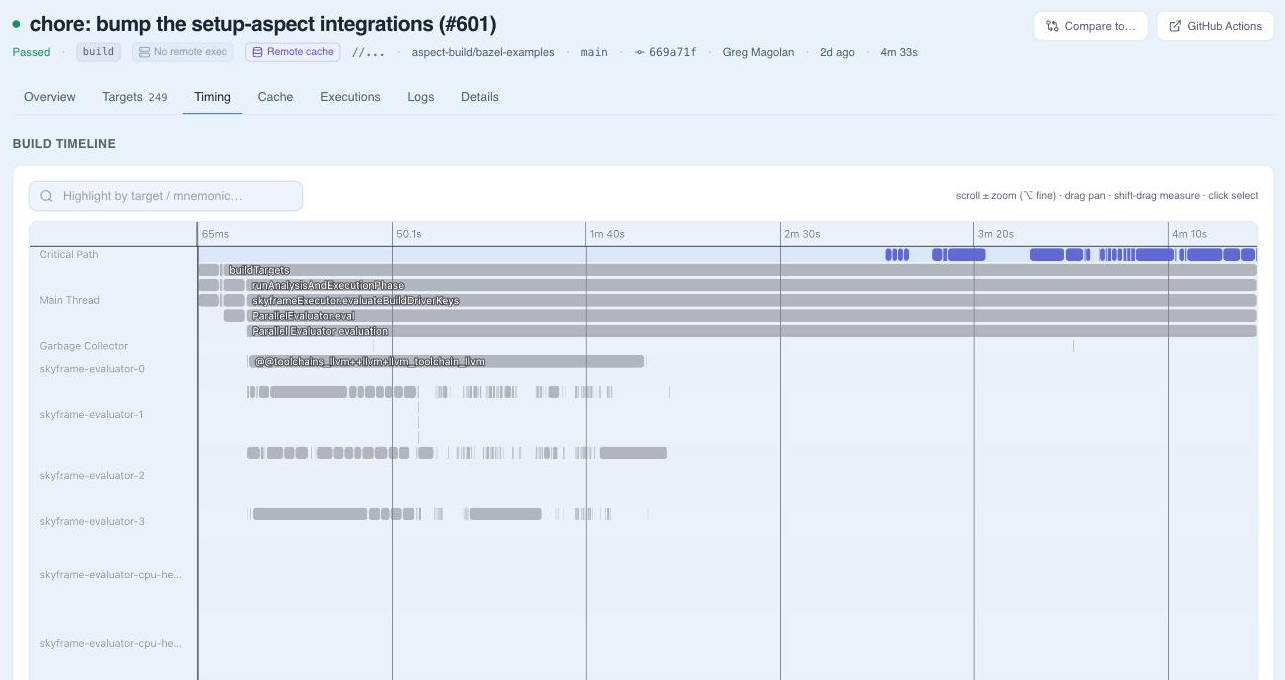
Task: Go to the Logs tab
Action: click(x=421, y=97)
